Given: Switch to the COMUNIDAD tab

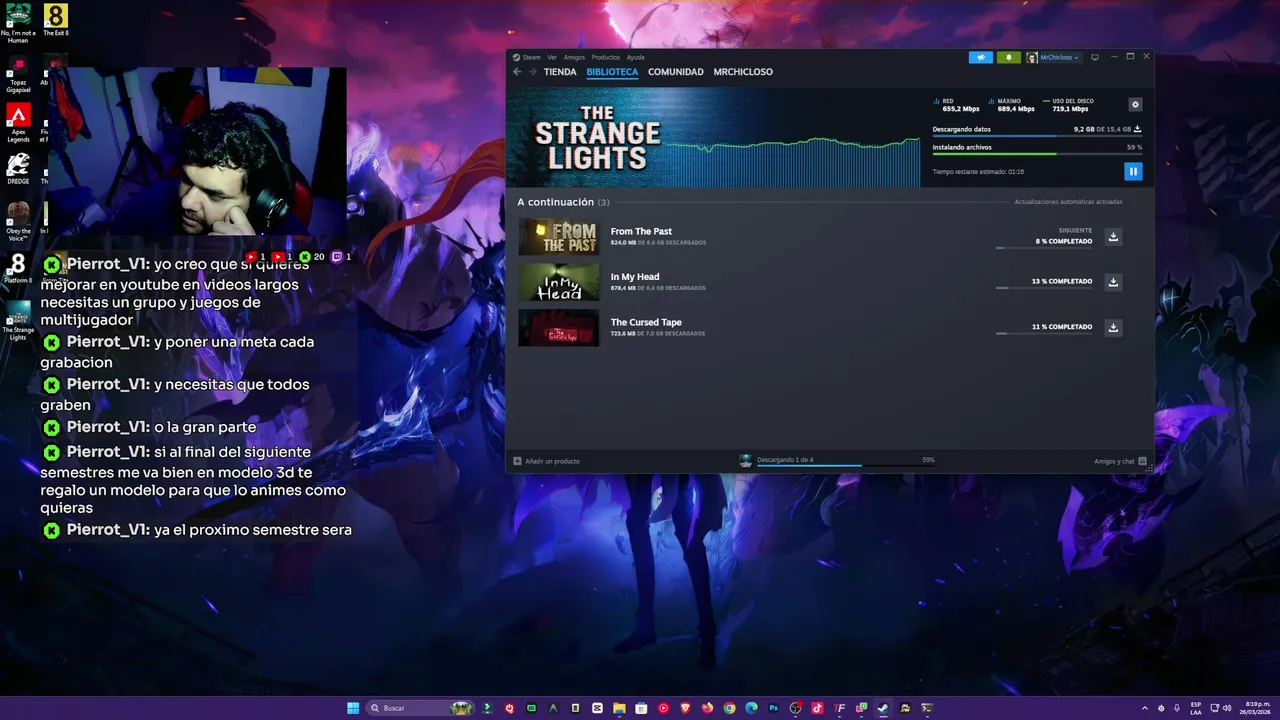Looking at the screenshot, I should coord(676,72).
